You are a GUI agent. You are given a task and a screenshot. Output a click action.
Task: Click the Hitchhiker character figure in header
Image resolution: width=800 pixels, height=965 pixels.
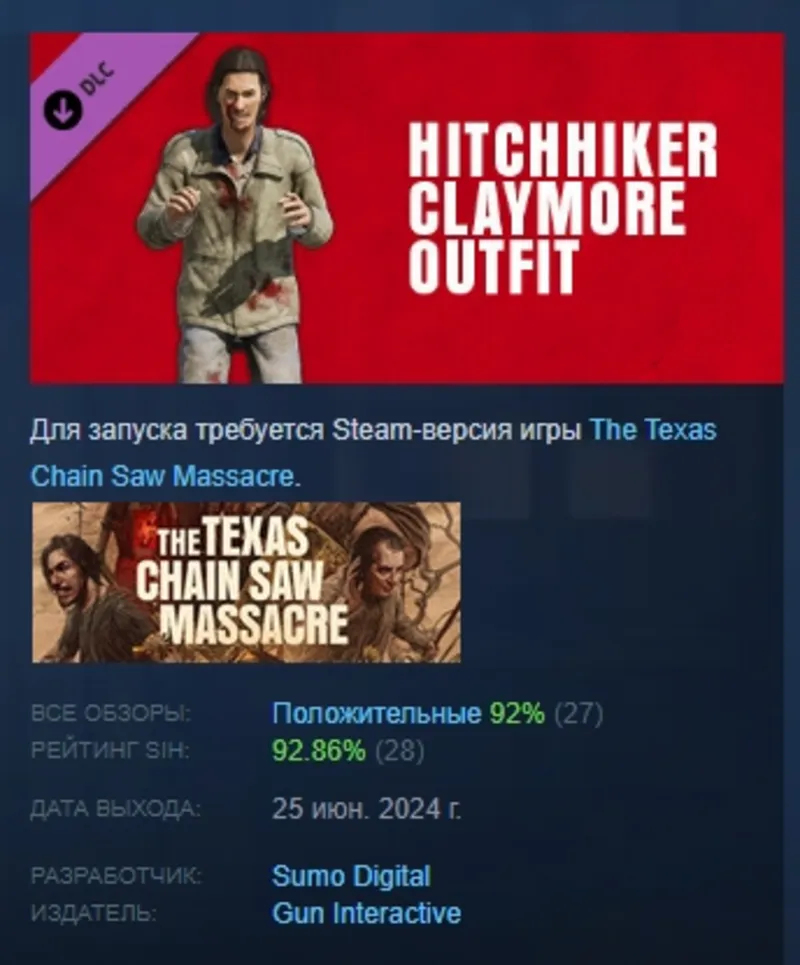click(236, 214)
